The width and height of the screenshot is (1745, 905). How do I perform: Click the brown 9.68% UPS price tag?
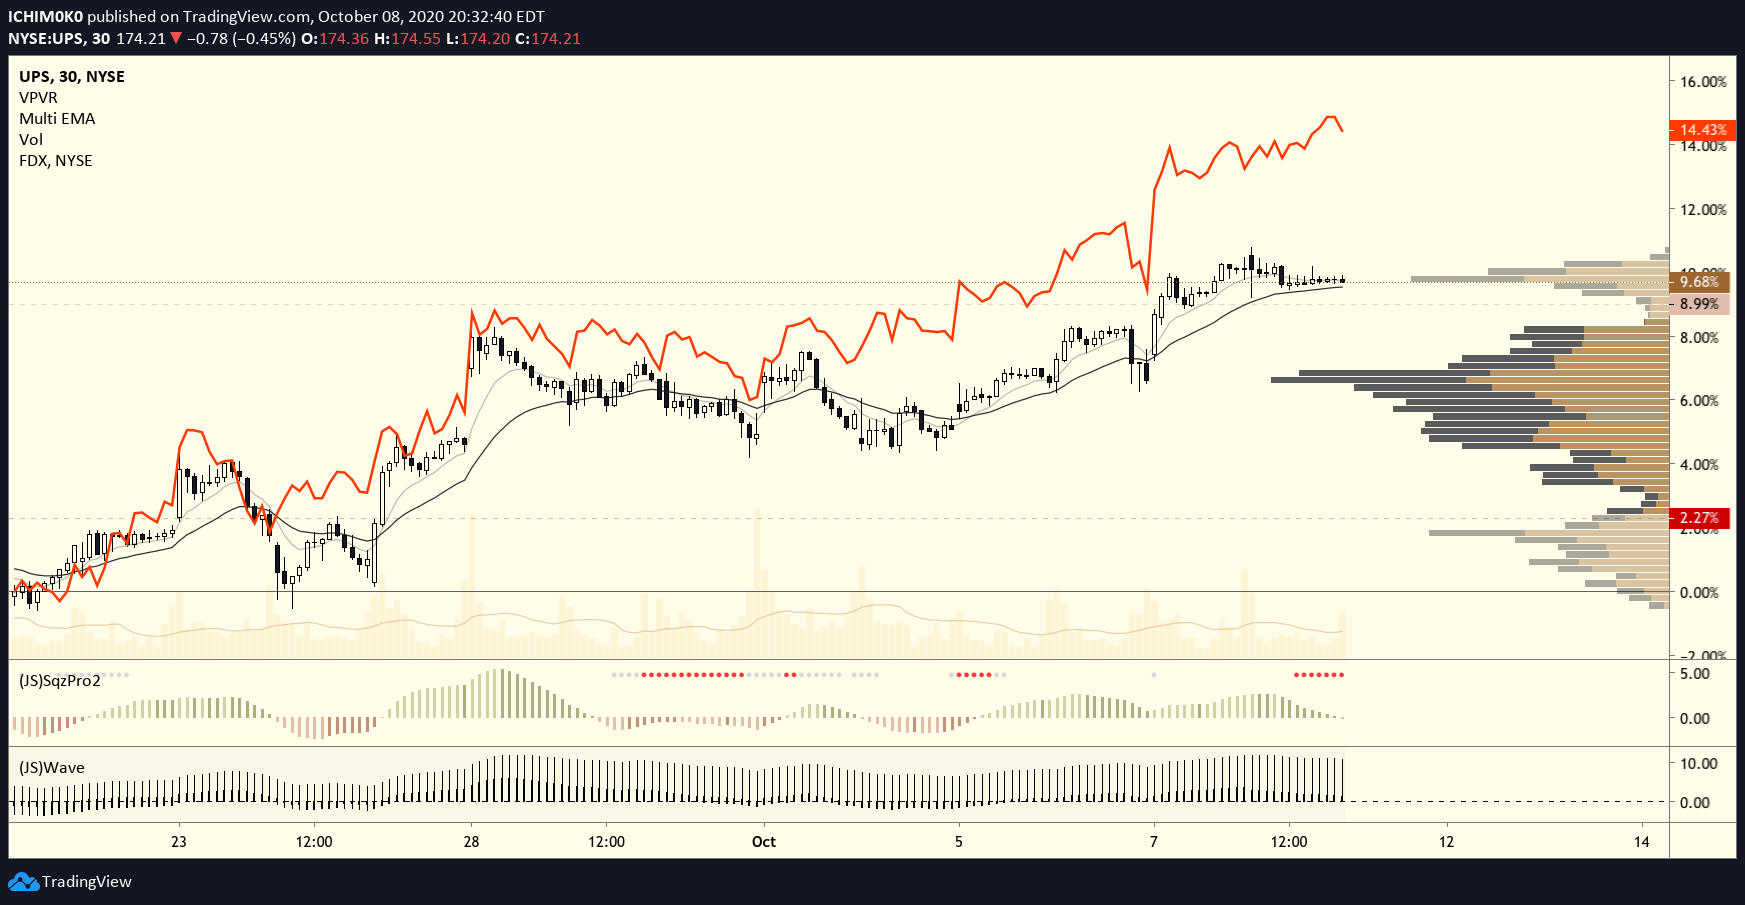click(1700, 282)
